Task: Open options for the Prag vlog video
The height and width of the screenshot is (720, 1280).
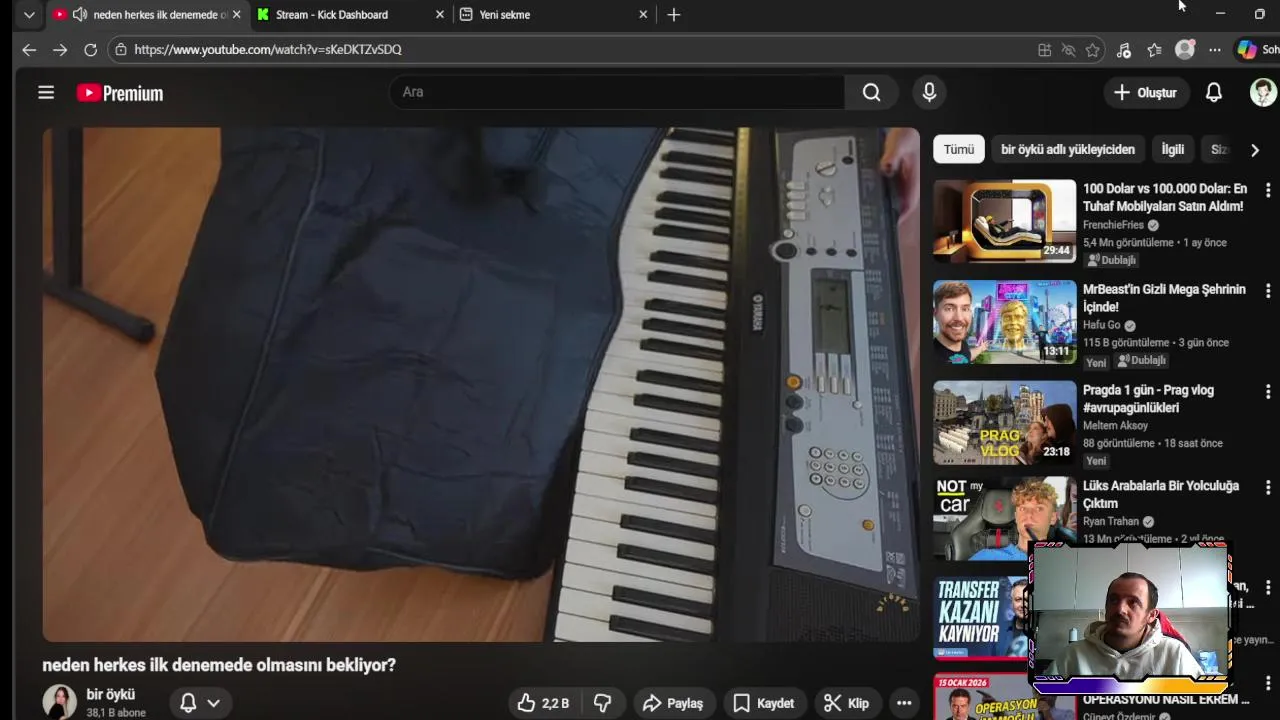Action: [1268, 392]
